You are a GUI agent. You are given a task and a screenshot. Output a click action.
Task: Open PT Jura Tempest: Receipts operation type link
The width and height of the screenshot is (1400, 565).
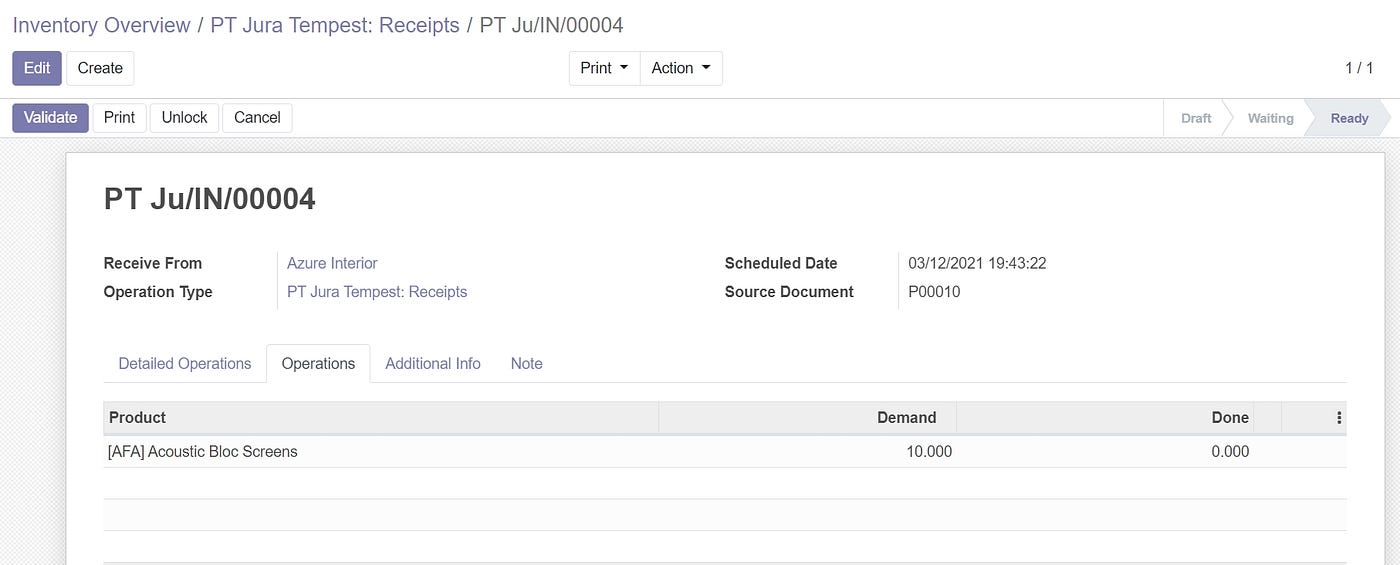click(x=377, y=292)
